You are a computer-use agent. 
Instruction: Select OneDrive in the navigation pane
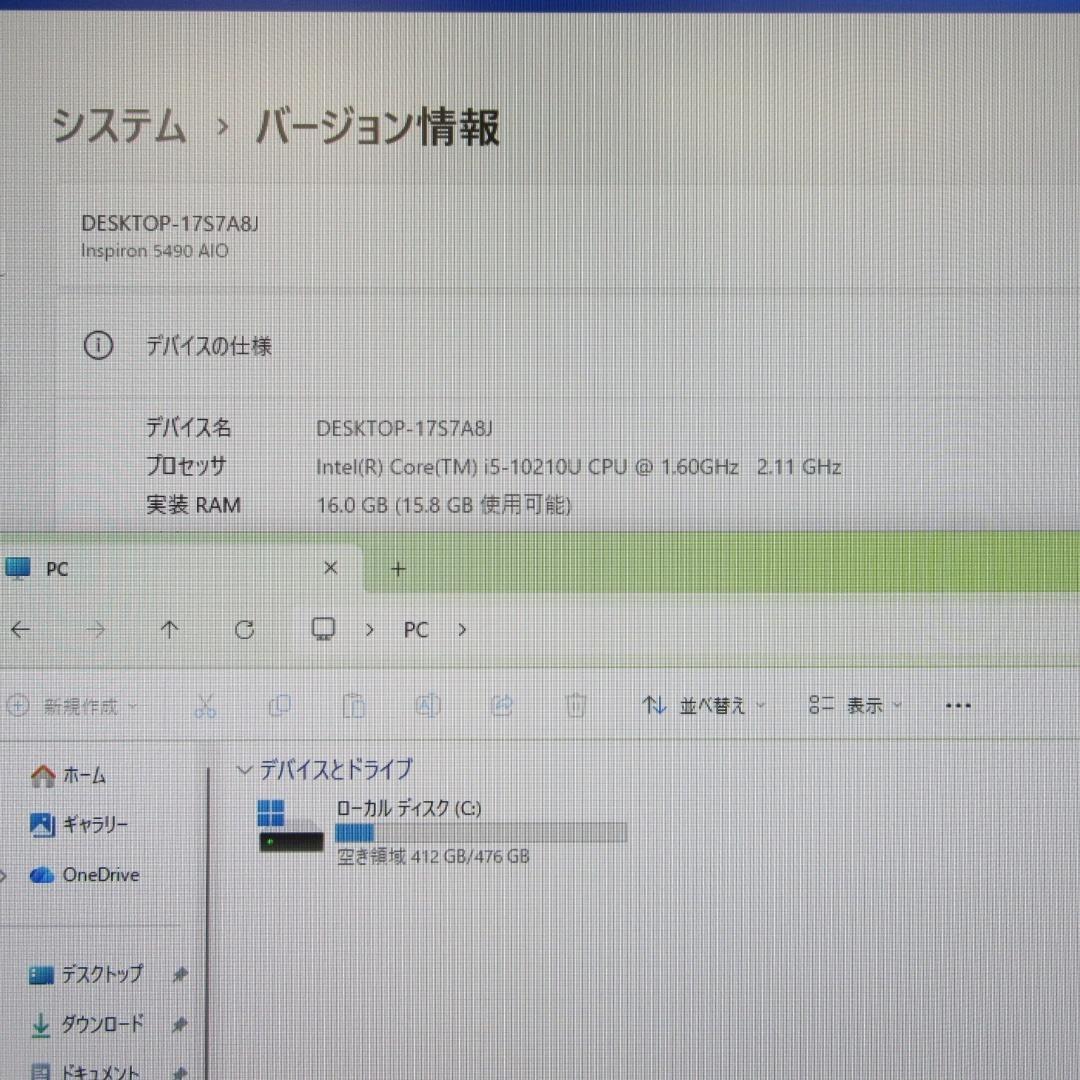click(85, 875)
